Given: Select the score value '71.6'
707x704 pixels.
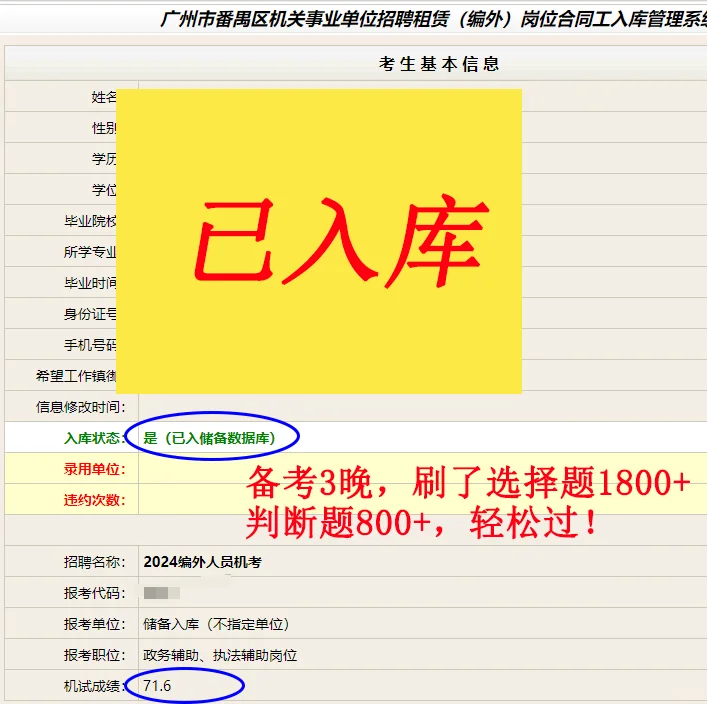Looking at the screenshot, I should coord(157,686).
